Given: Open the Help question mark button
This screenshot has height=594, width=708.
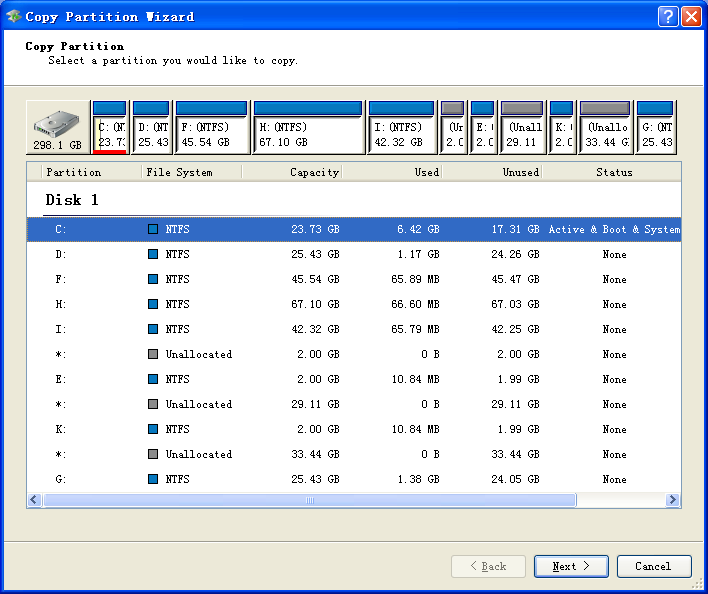Looking at the screenshot, I should (668, 17).
